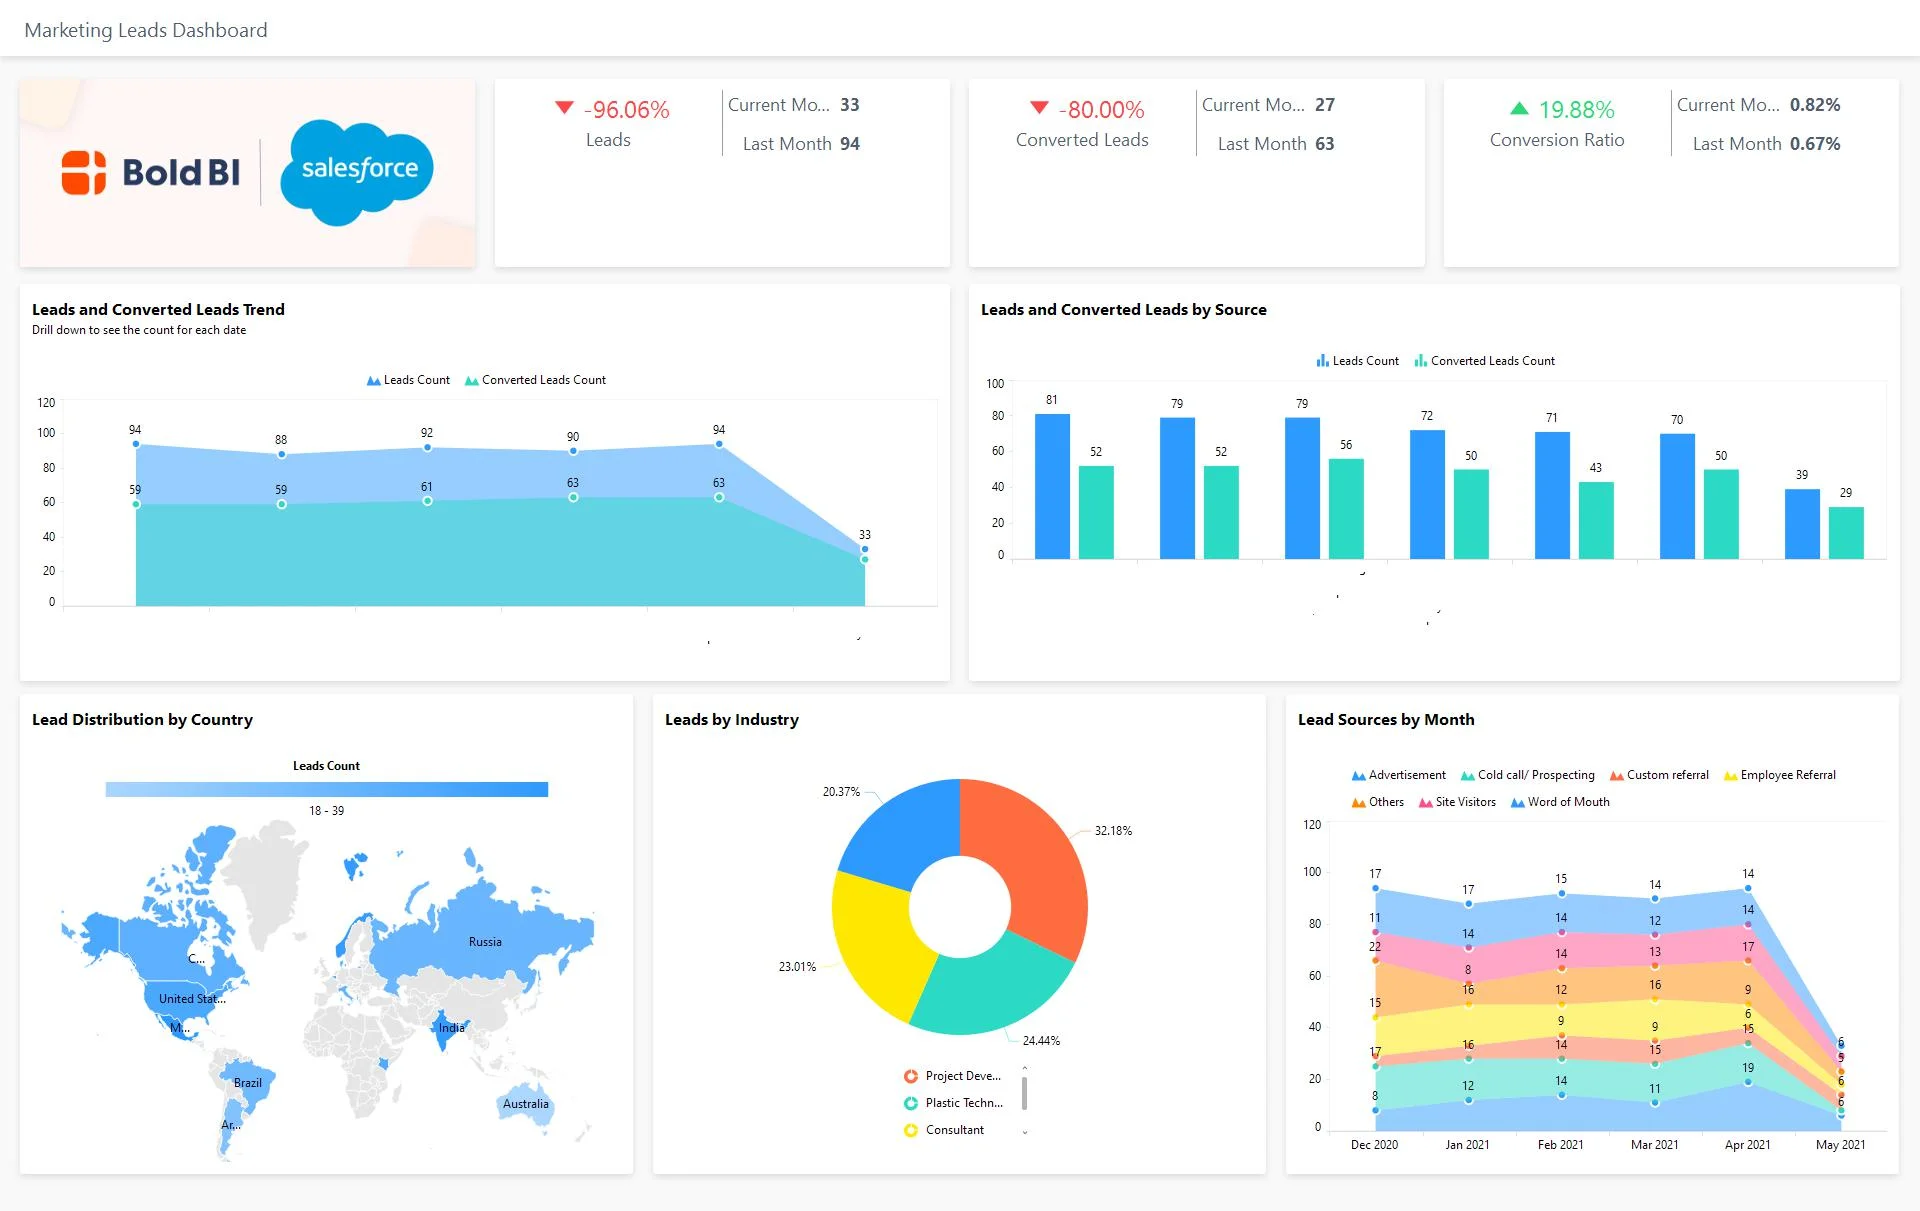Image resolution: width=1920 pixels, height=1211 pixels.
Task: Click the teal bar labeled 43
Action: pos(1596,520)
